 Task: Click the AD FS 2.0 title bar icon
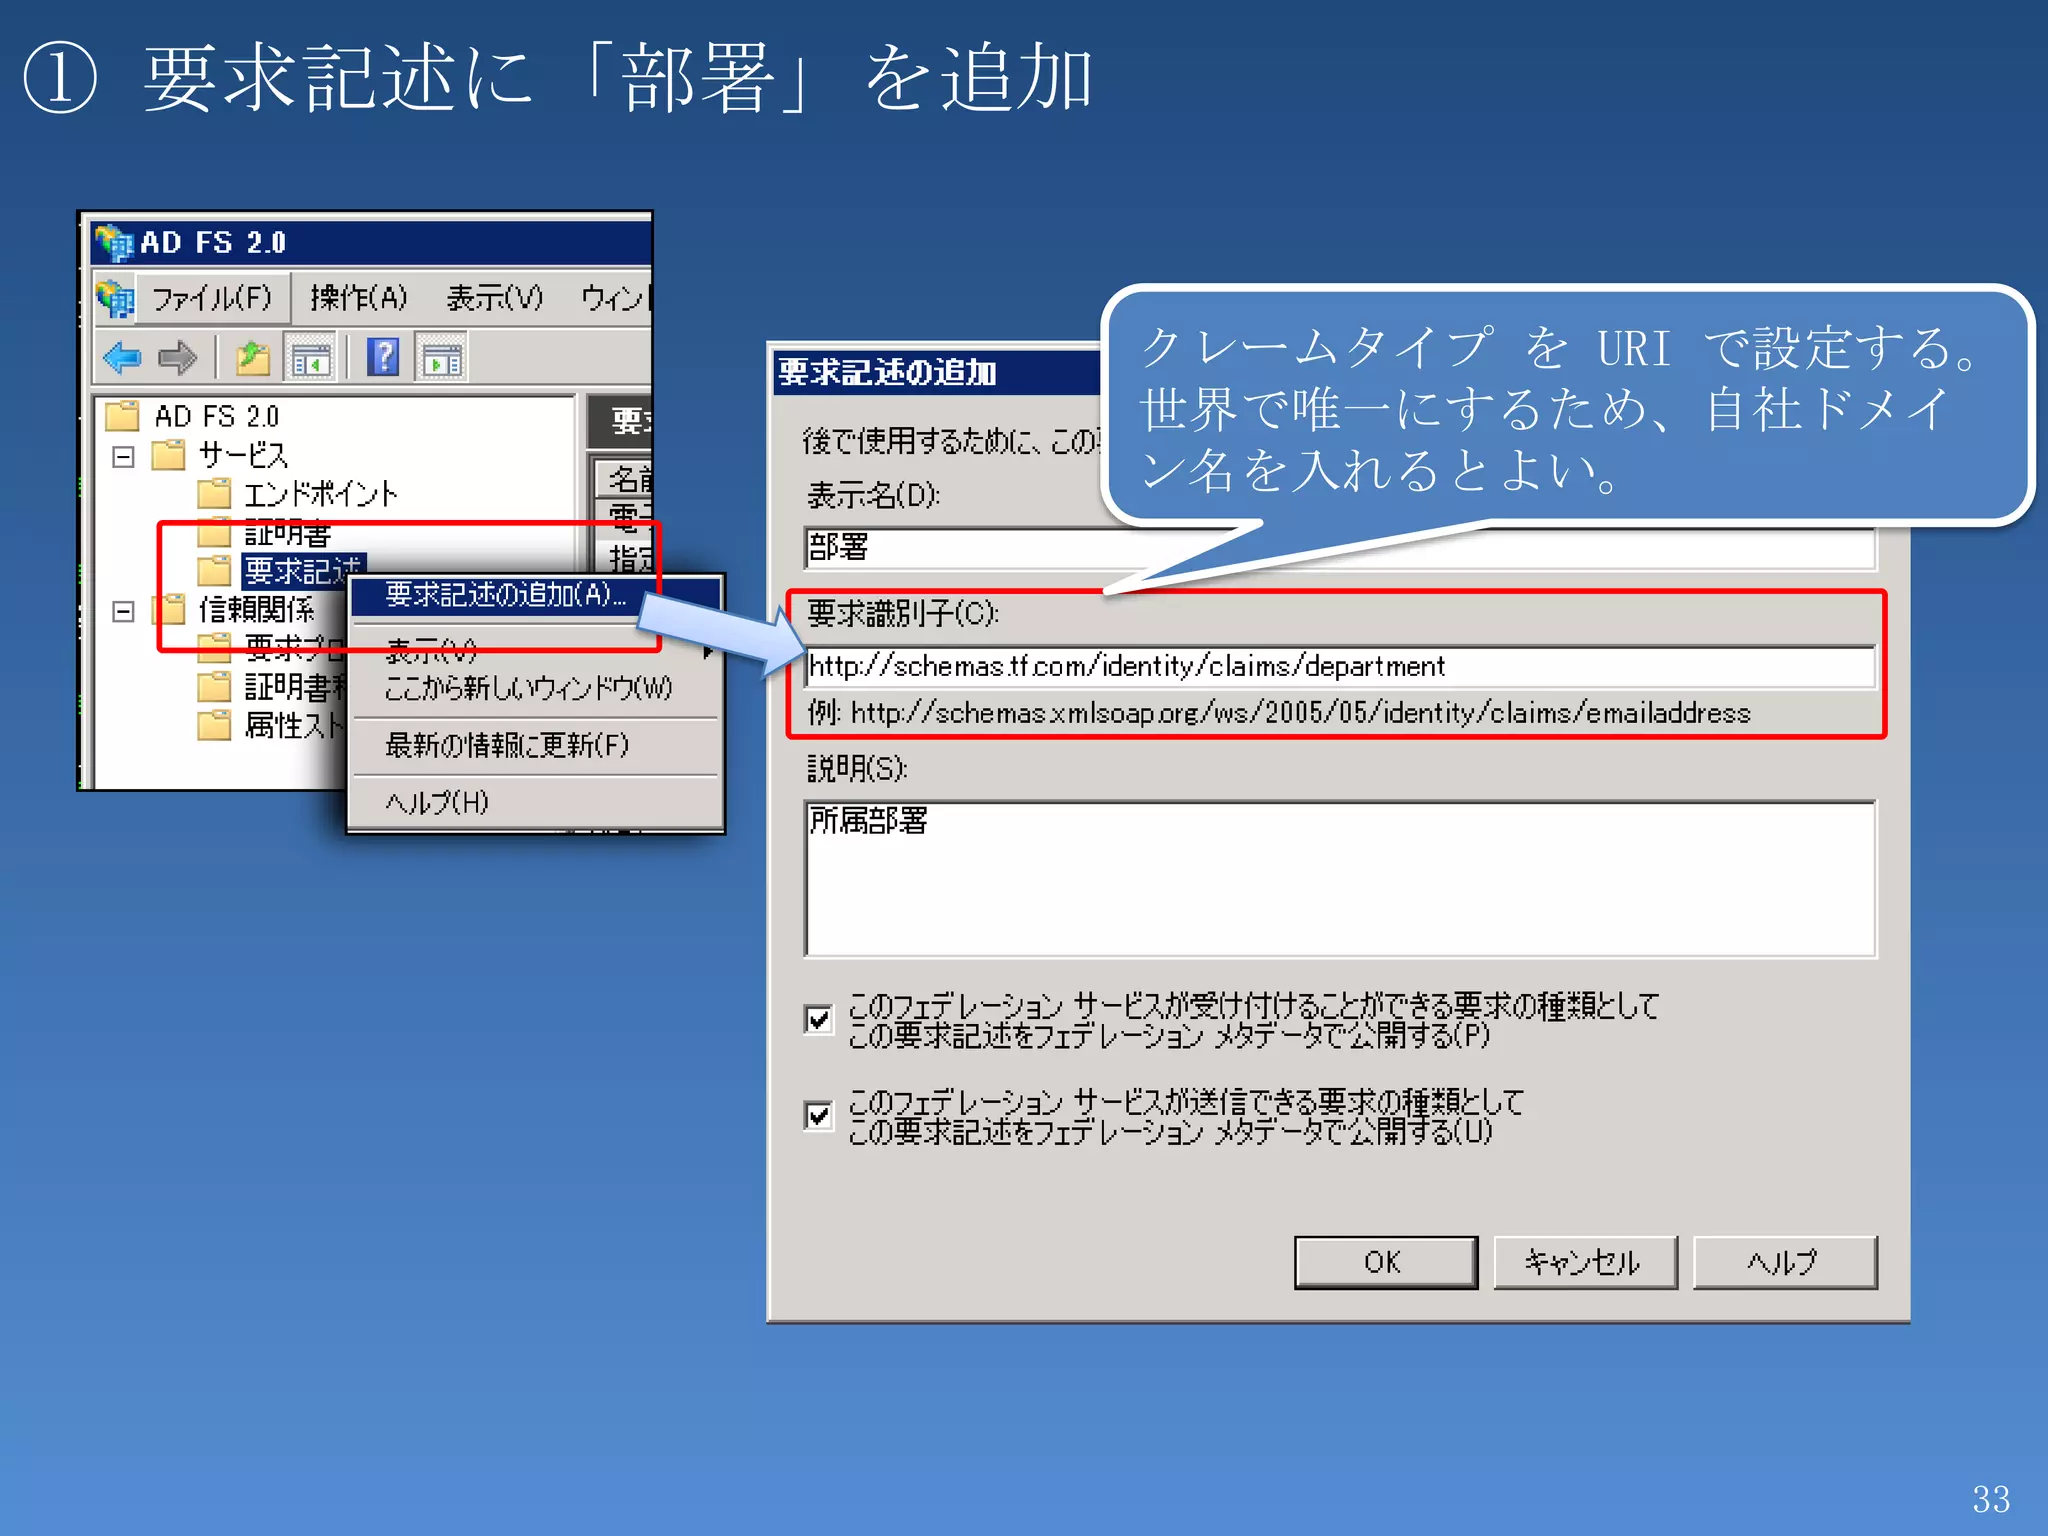[114, 243]
